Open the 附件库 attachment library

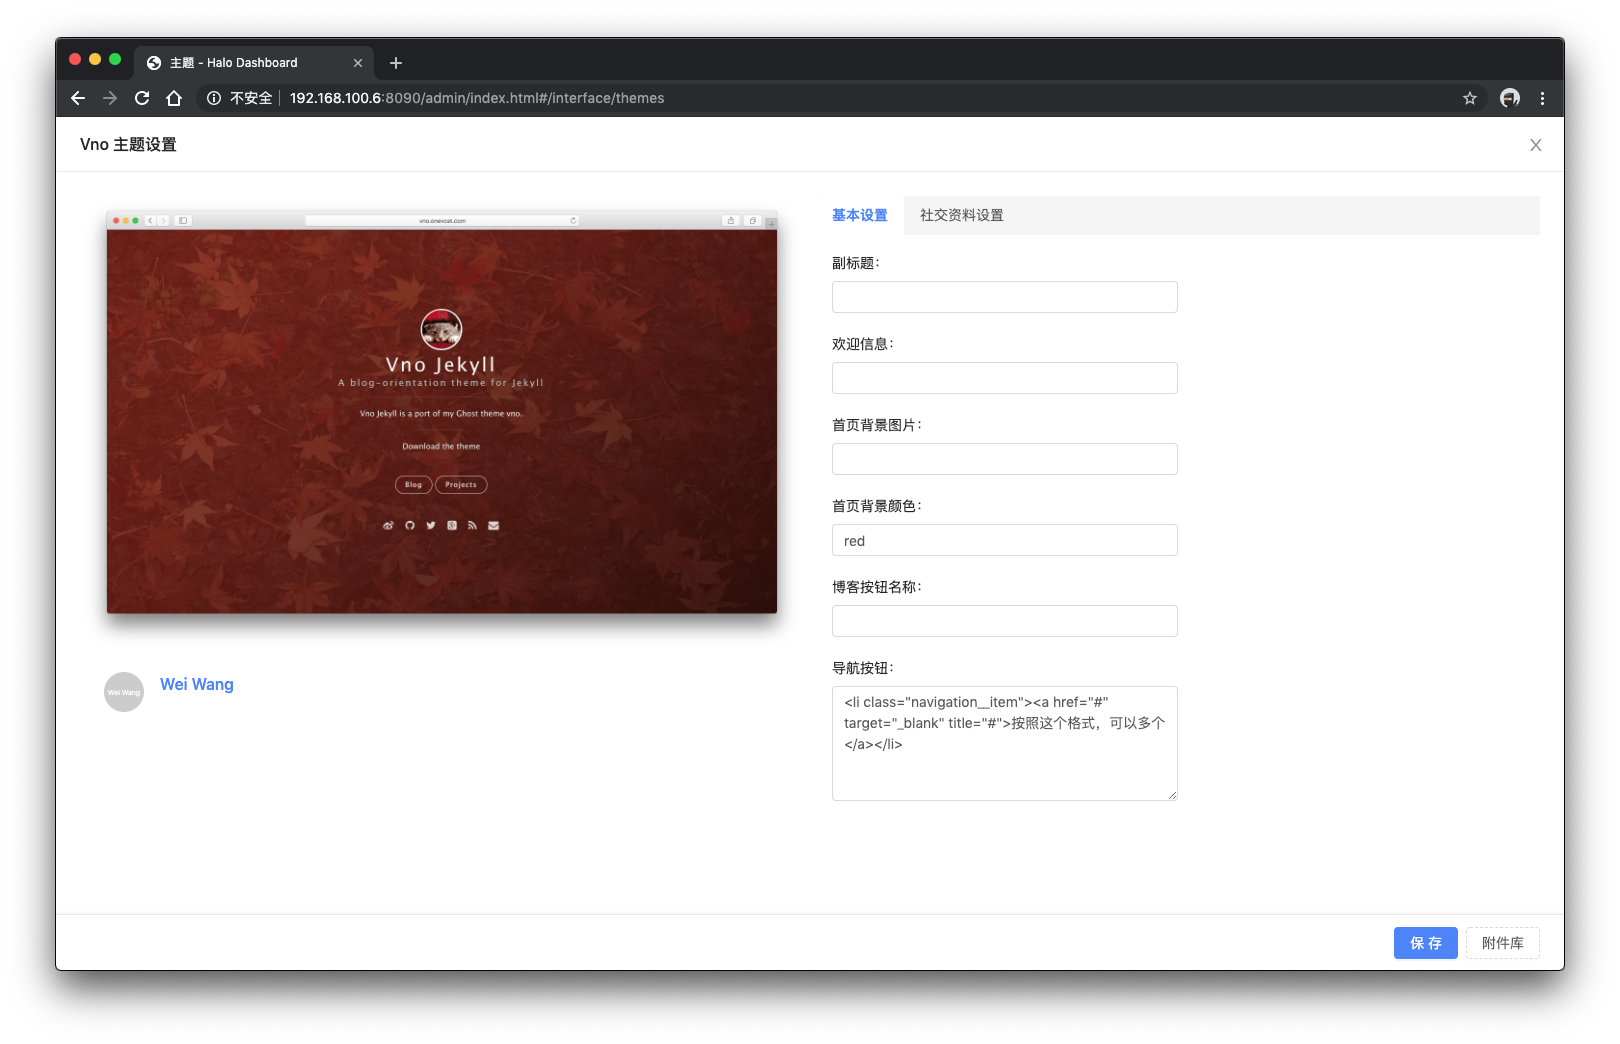pyautogui.click(x=1503, y=943)
